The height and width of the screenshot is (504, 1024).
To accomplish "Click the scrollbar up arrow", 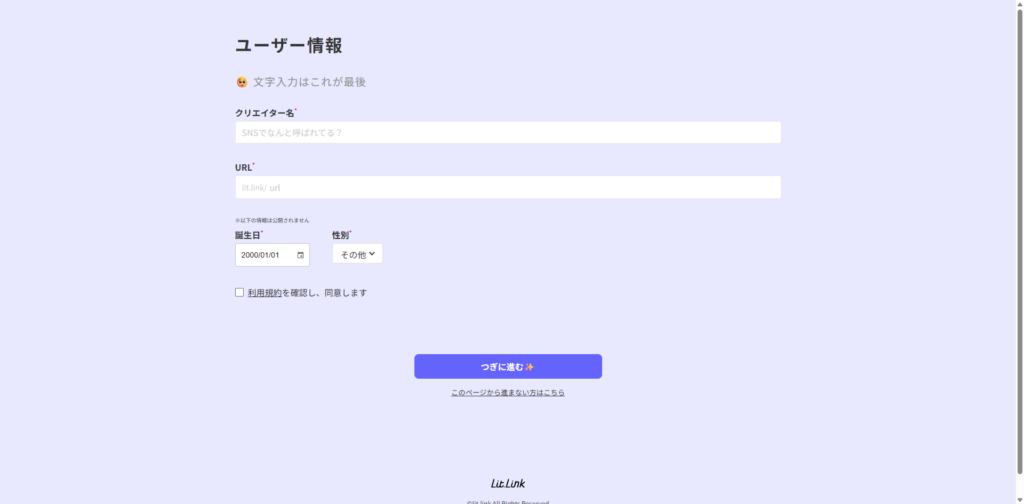I will [x=1018, y=5].
